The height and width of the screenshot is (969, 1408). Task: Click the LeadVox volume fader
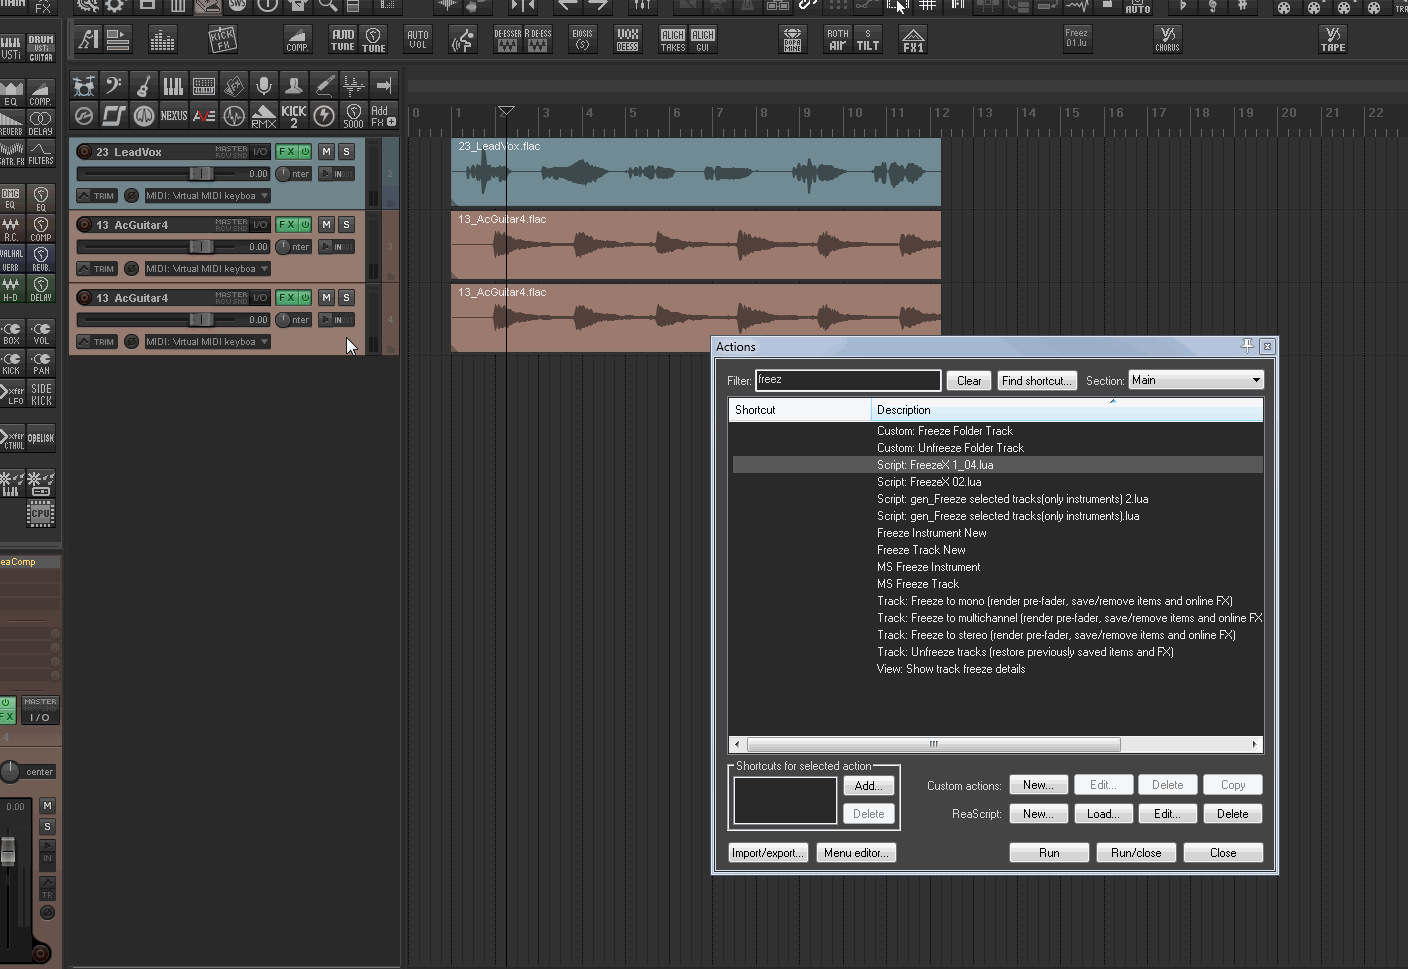pos(201,174)
